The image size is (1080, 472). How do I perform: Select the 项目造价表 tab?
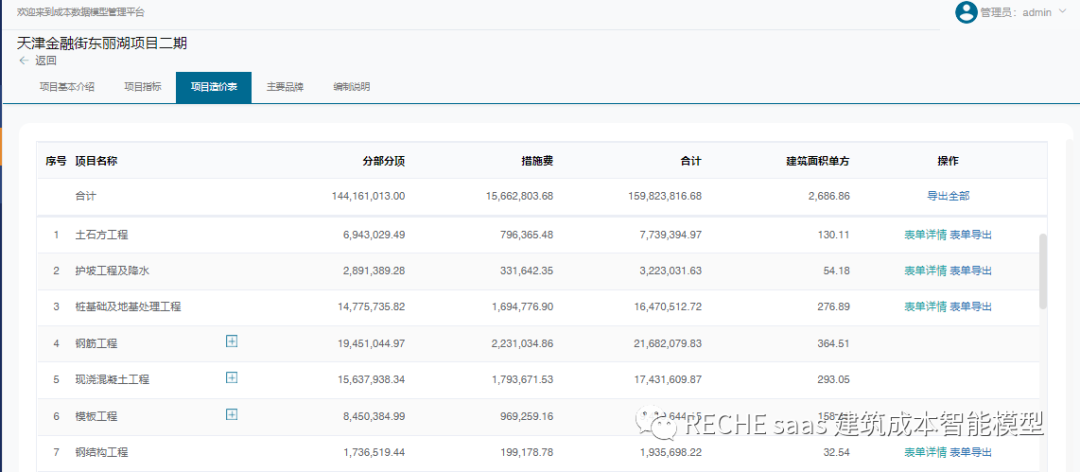(214, 87)
